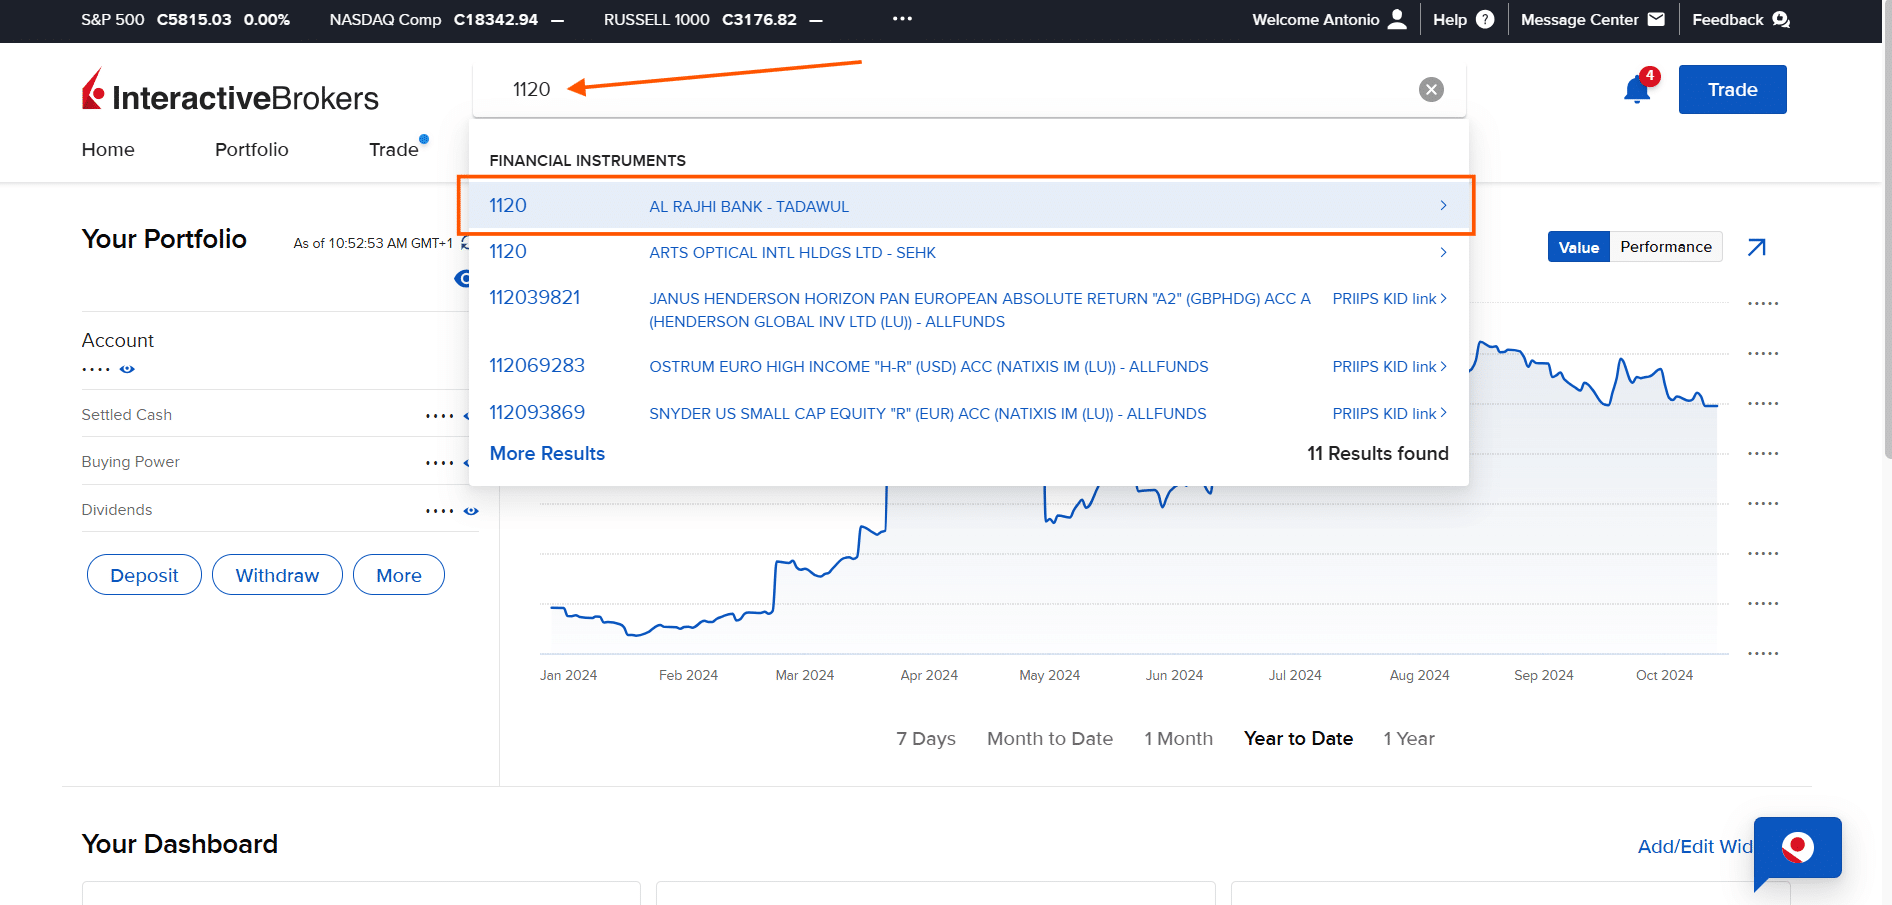Toggle portfolio value visibility eye near timestamp
The height and width of the screenshot is (905, 1892).
463,278
